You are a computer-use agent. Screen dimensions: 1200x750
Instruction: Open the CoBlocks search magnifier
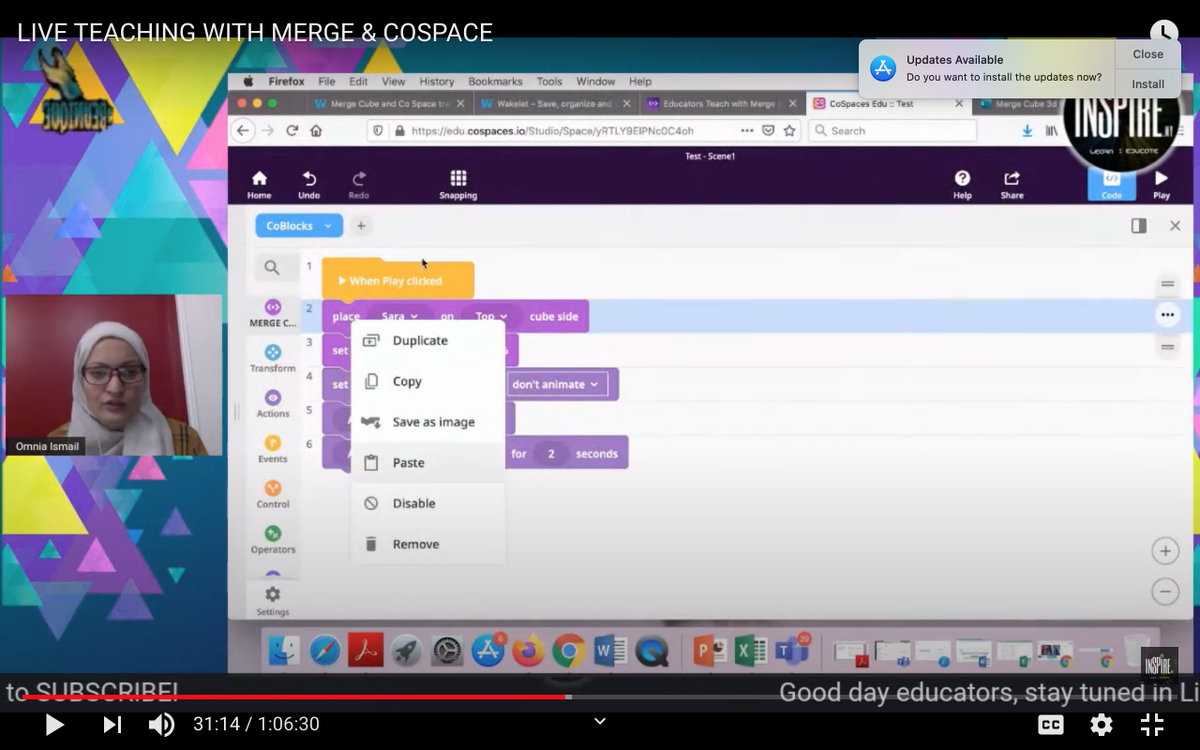pyautogui.click(x=272, y=268)
